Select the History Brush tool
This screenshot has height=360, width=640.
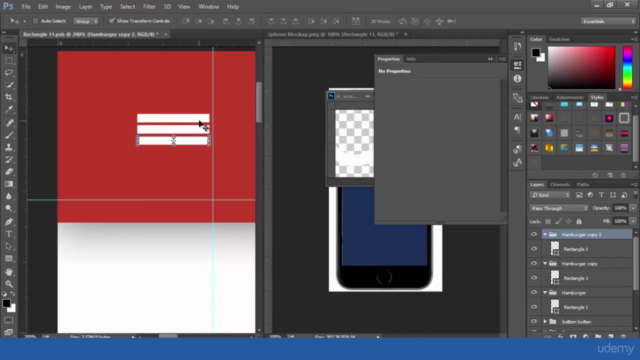click(9, 160)
